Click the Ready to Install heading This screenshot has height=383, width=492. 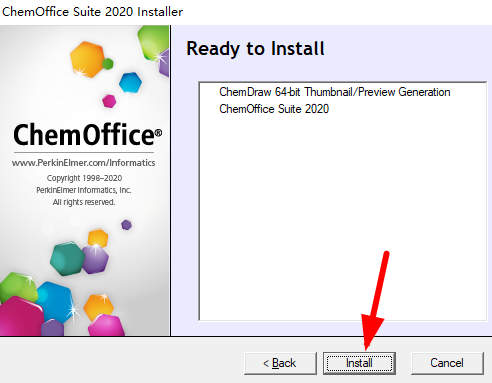tap(255, 49)
